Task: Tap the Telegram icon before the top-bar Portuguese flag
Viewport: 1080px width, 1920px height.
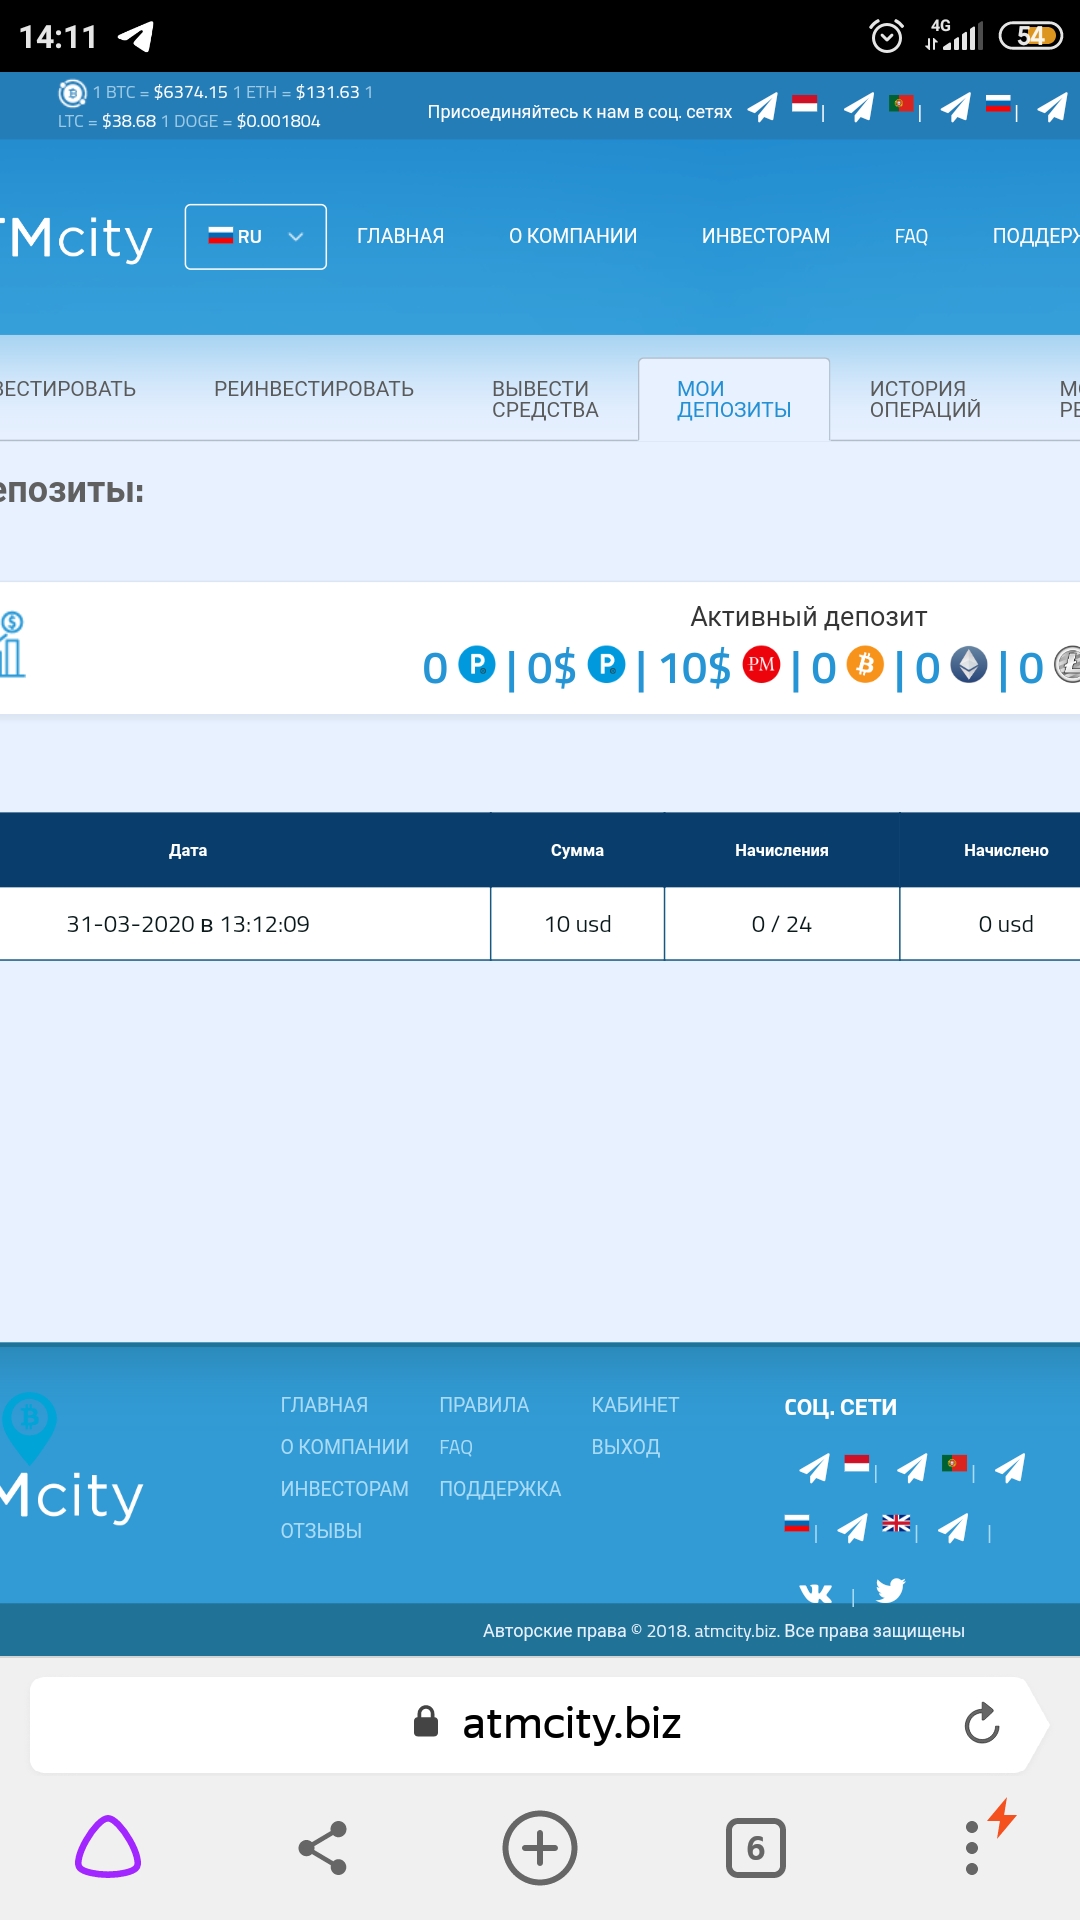Action: tap(859, 106)
